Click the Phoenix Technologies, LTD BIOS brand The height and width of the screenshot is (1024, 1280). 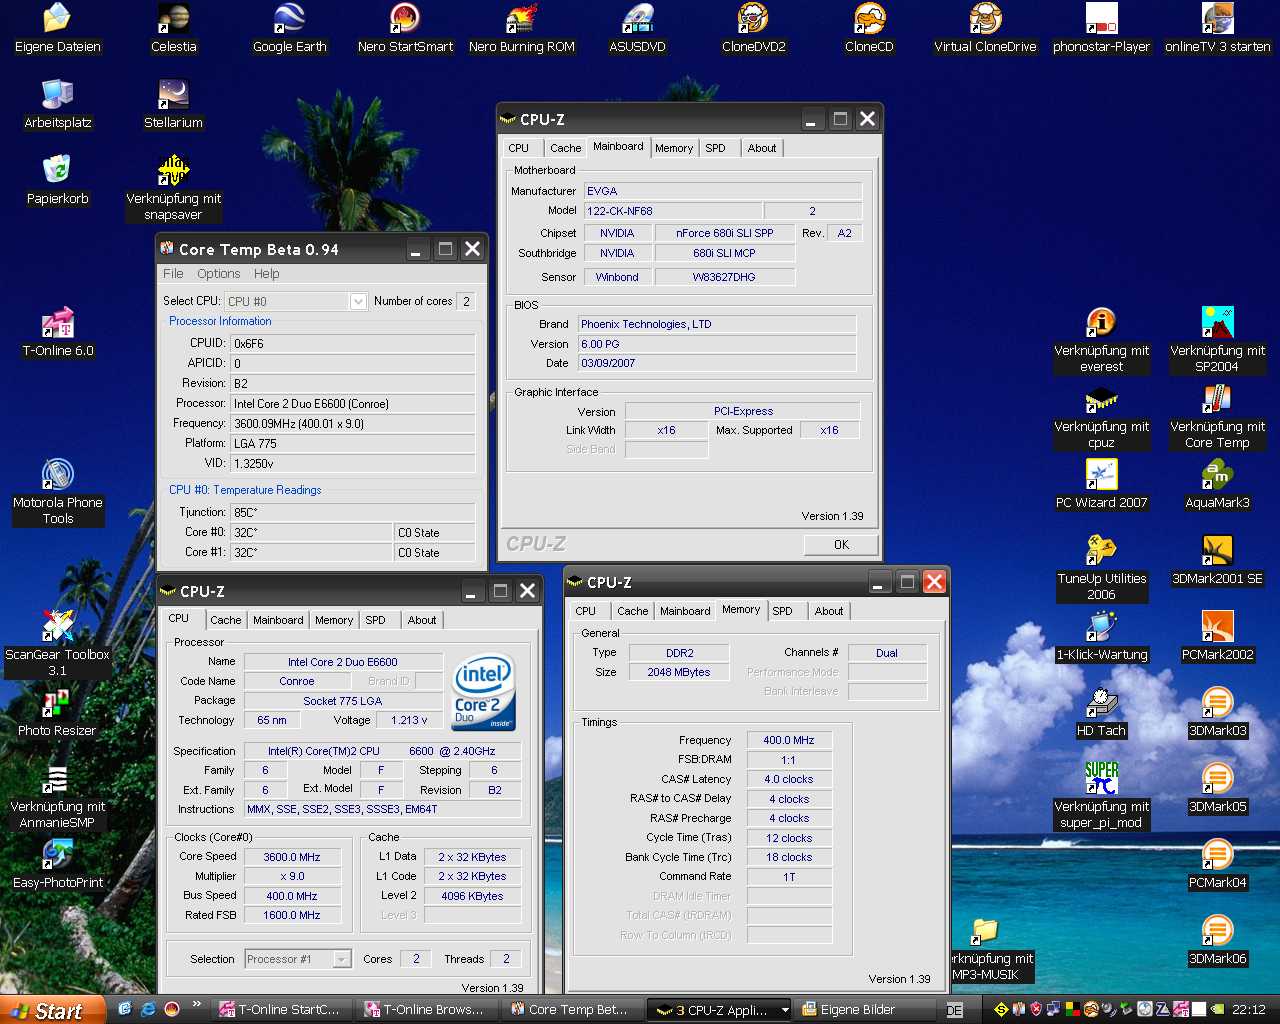coord(717,324)
